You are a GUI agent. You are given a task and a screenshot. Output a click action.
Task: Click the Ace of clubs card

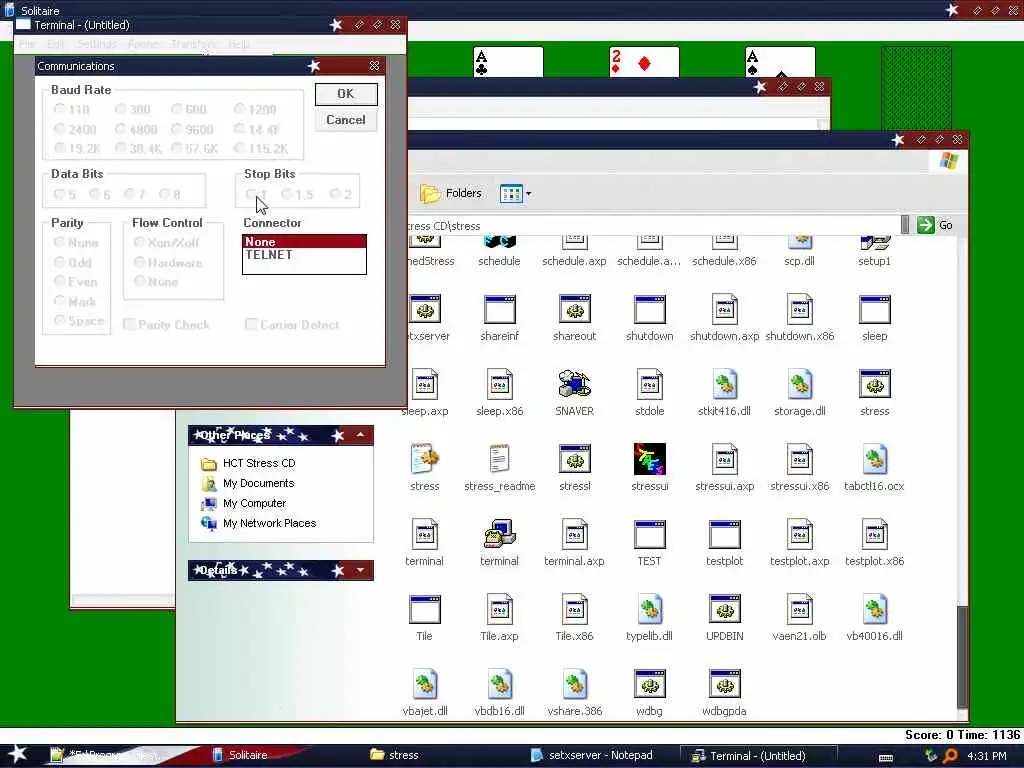[x=507, y=62]
